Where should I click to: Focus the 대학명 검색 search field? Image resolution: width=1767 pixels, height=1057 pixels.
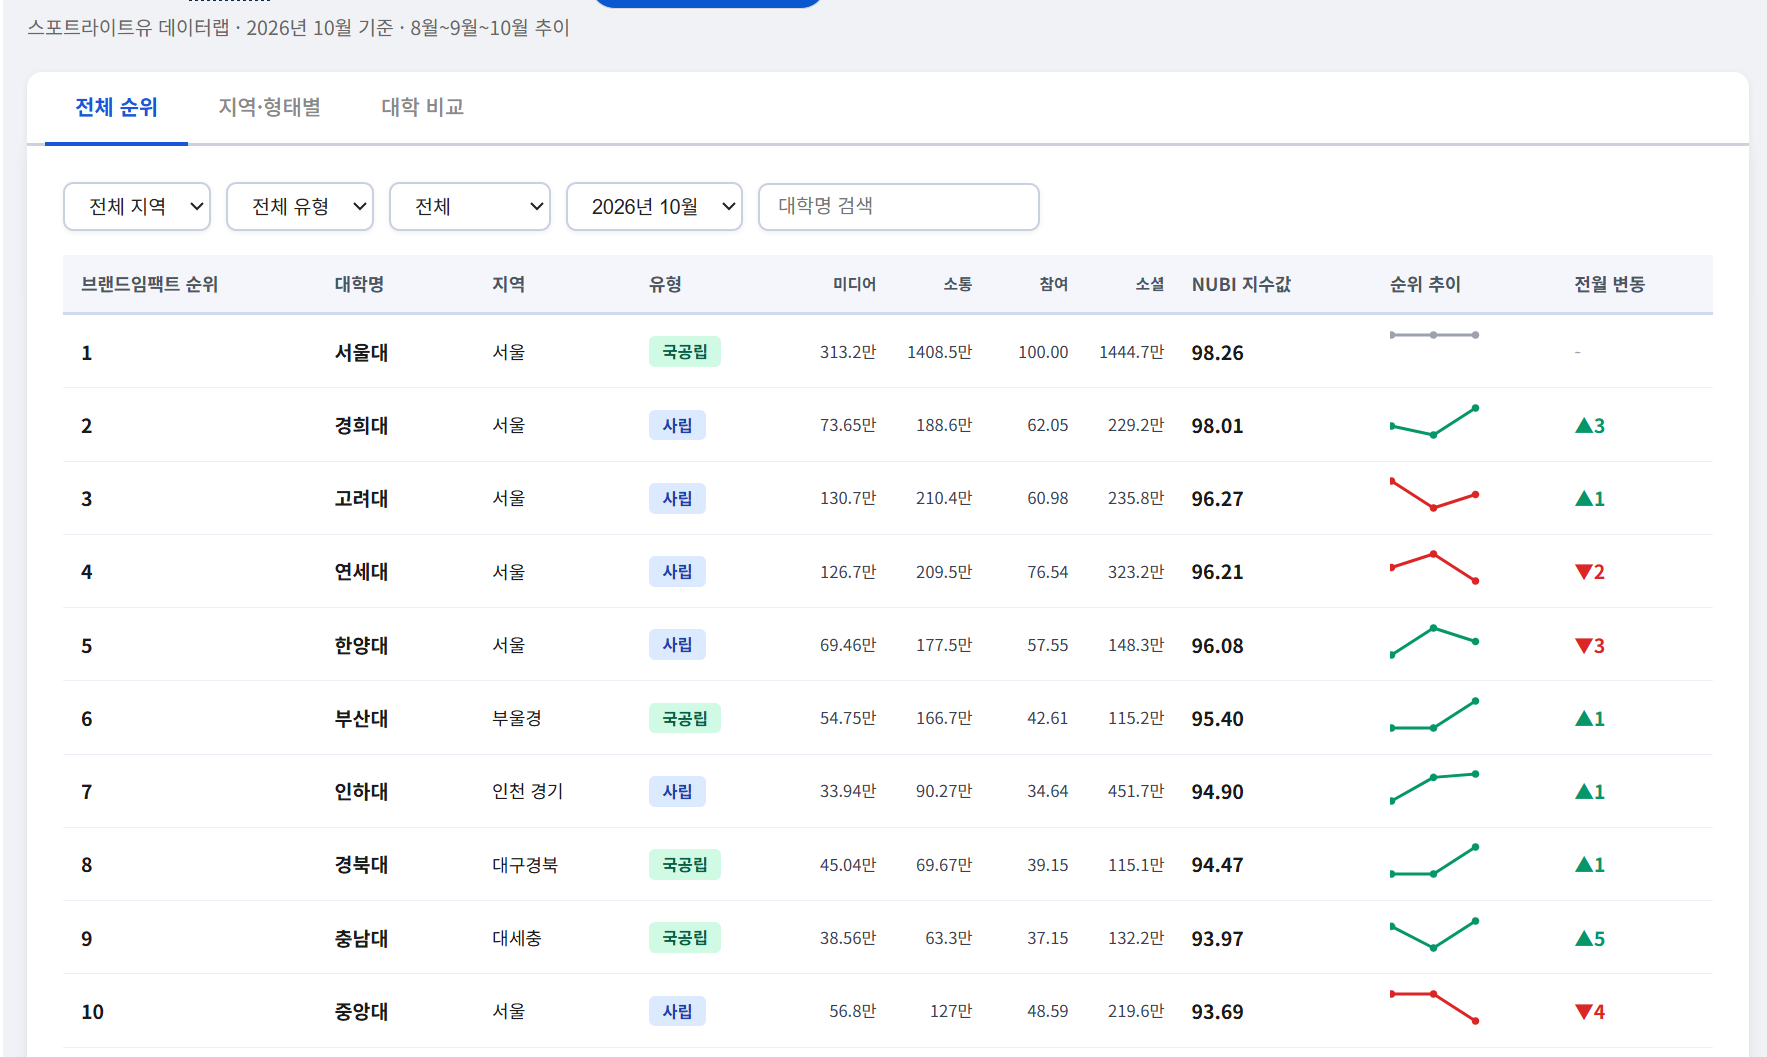[x=899, y=207]
